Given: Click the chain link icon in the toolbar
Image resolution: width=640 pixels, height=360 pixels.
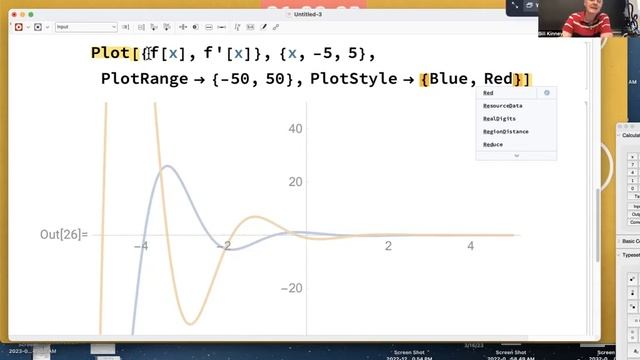Looking at the screenshot, I should [276, 27].
